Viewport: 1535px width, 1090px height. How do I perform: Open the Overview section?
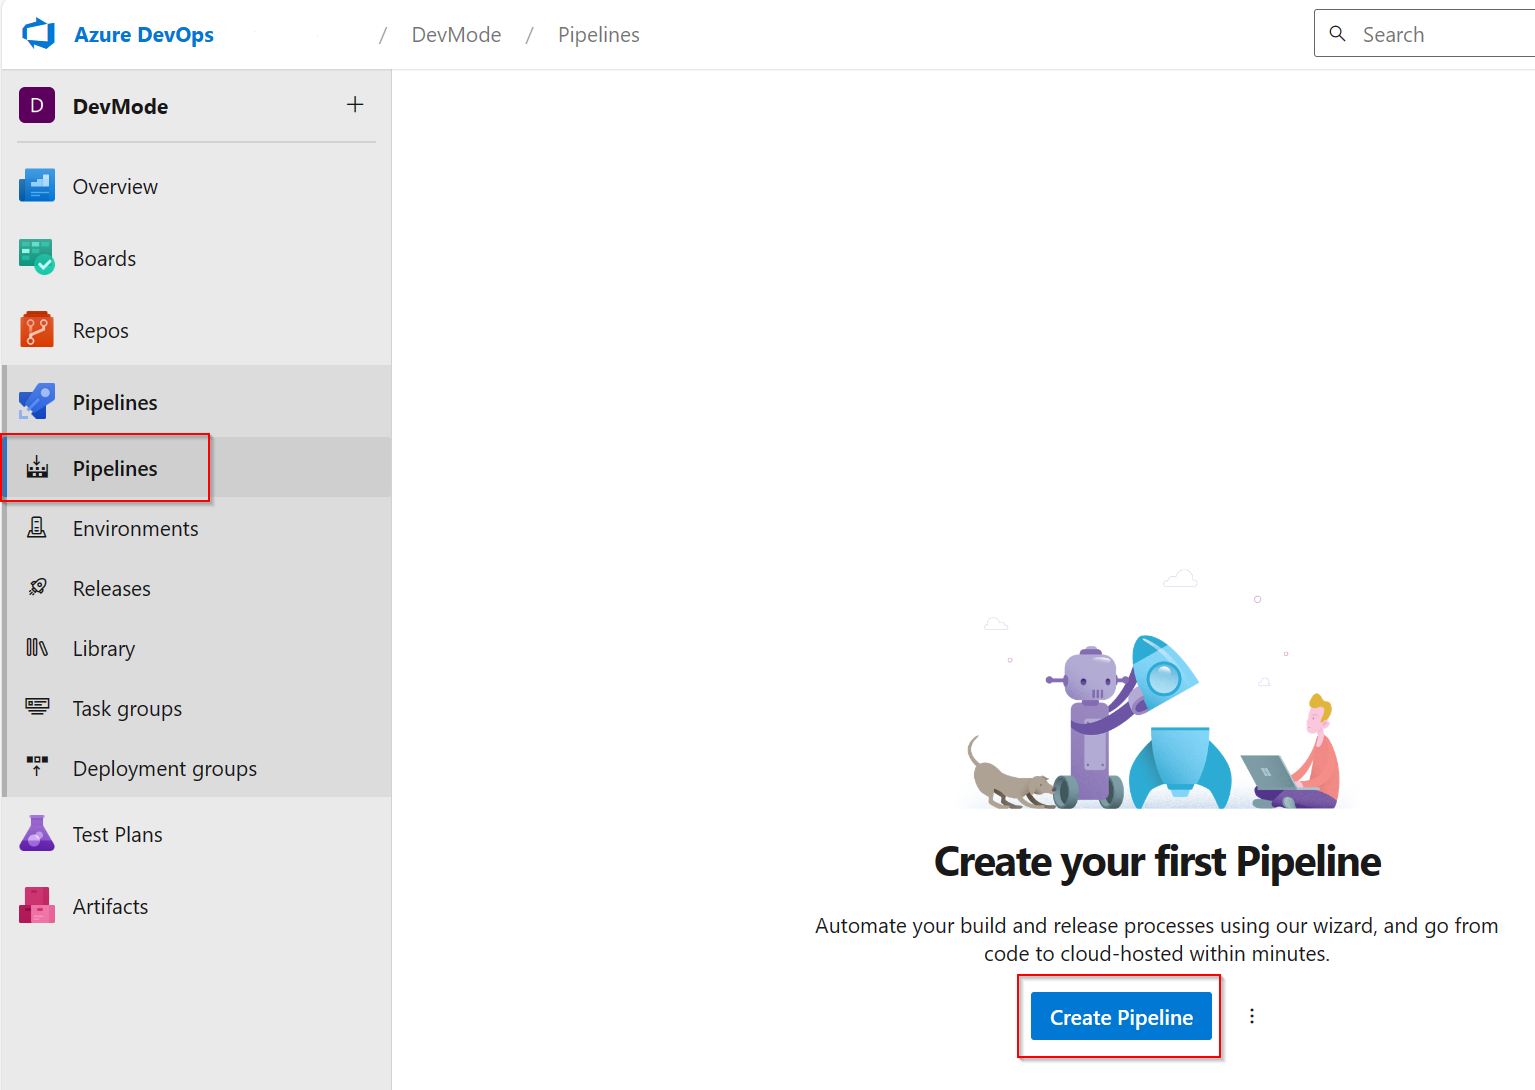pyautogui.click(x=36, y=186)
